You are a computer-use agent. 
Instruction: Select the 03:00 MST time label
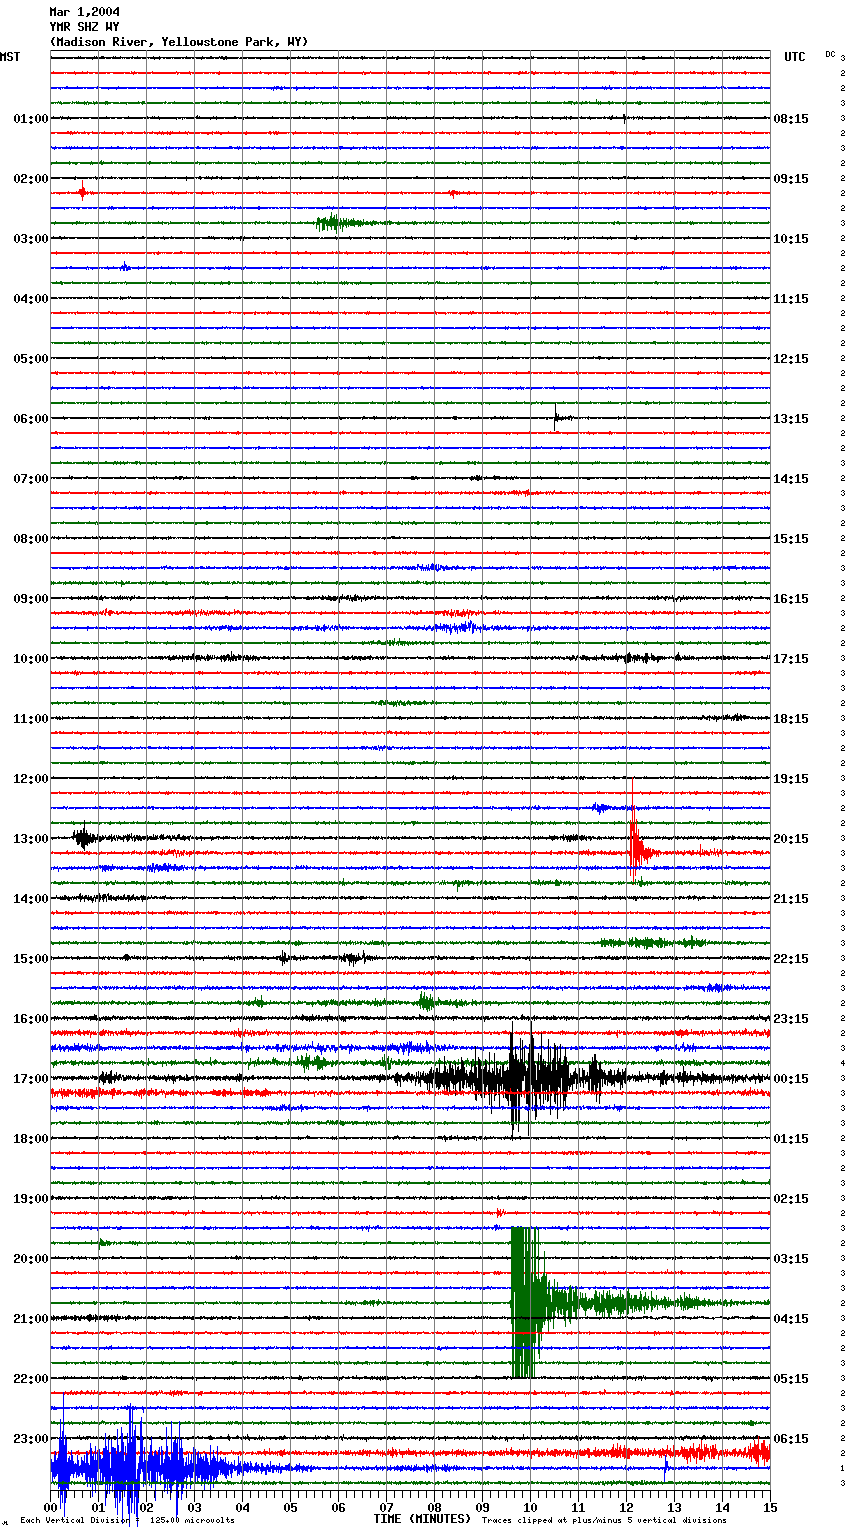[31, 239]
